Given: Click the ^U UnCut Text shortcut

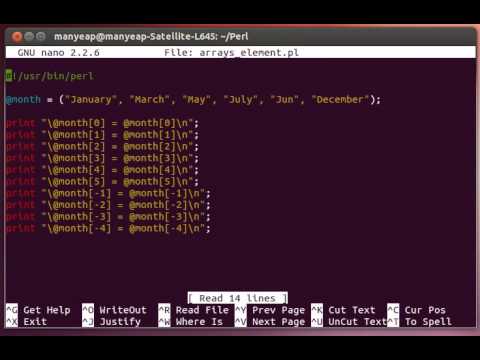Looking at the screenshot, I should [x=349, y=322].
